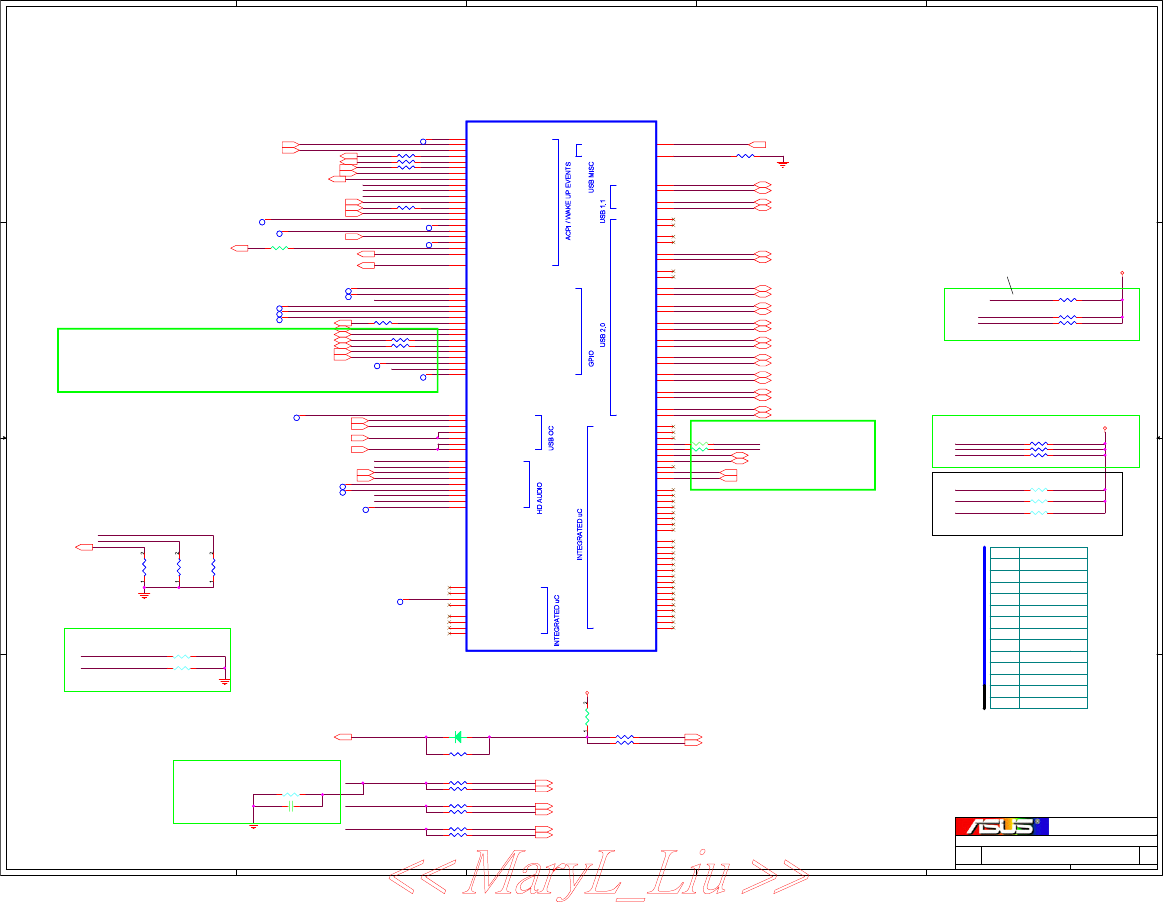Screen dimensions: 1163x902
Task: Click the USB OC label
Action: point(551,438)
